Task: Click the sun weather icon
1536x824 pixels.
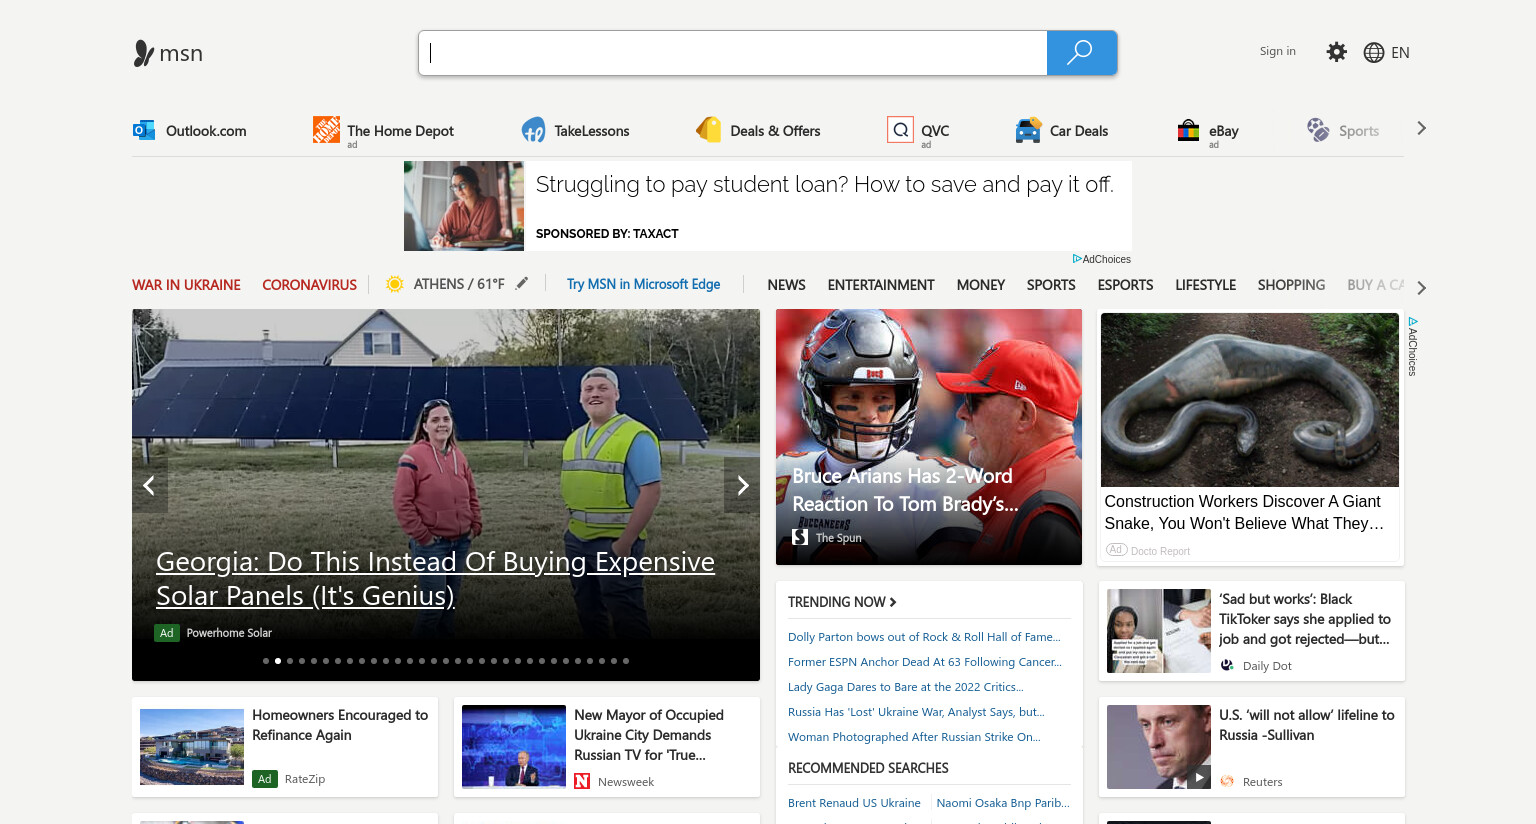Action: point(395,284)
